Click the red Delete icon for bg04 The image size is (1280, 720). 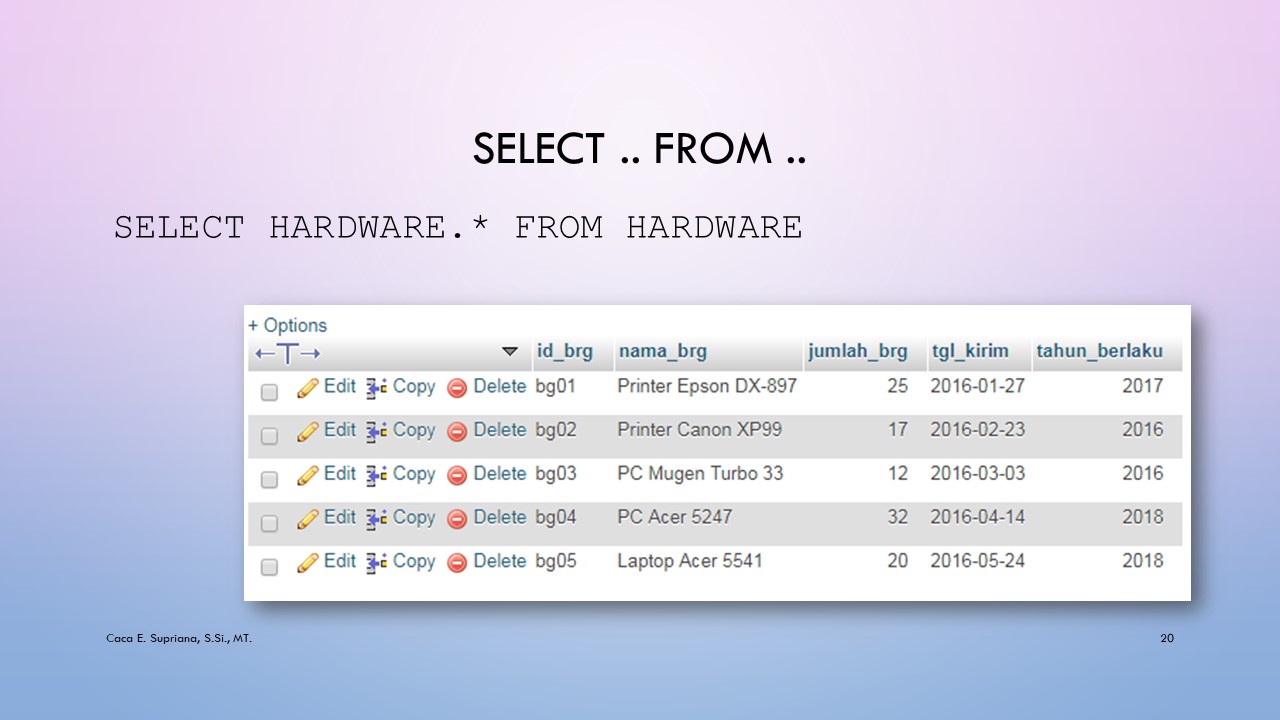click(x=457, y=520)
